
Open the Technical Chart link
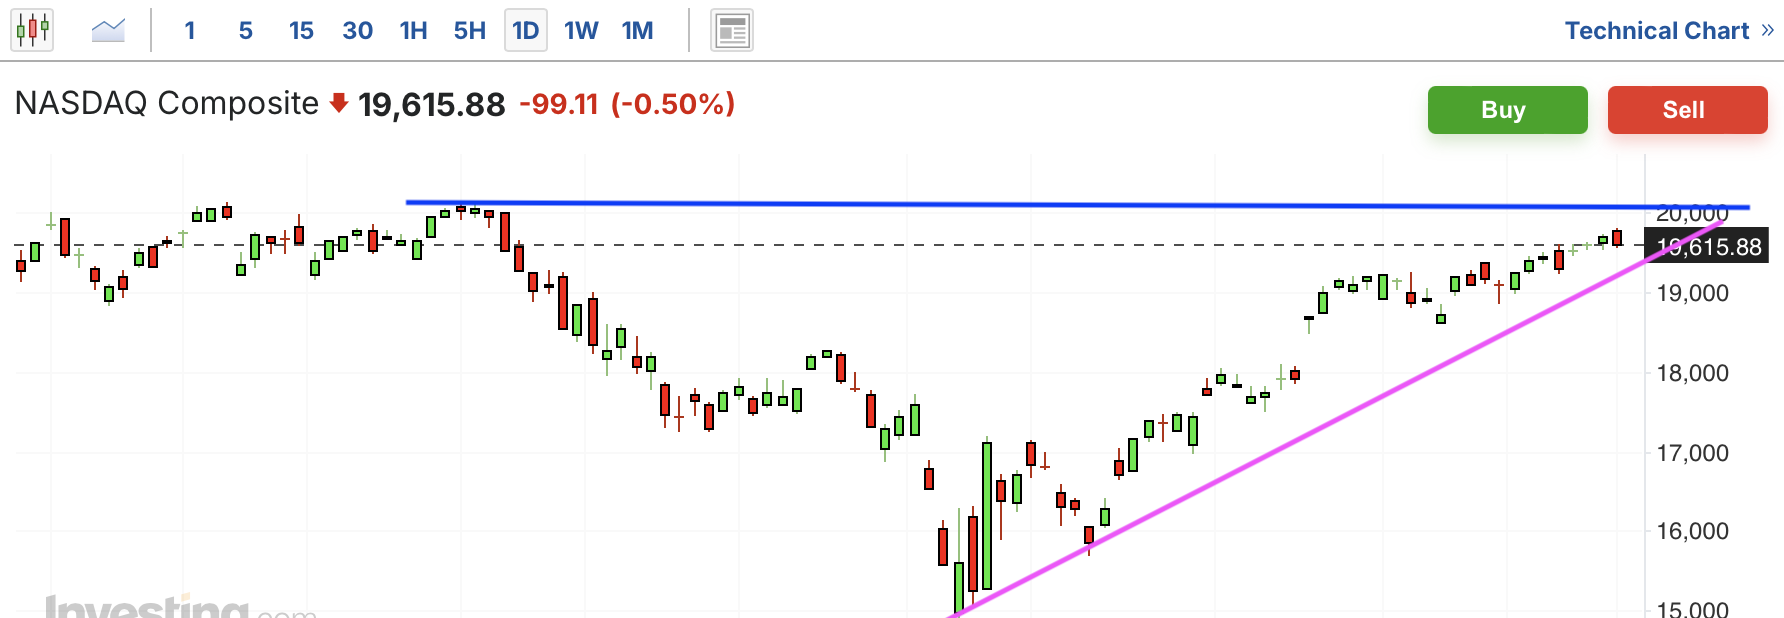(x=1656, y=30)
